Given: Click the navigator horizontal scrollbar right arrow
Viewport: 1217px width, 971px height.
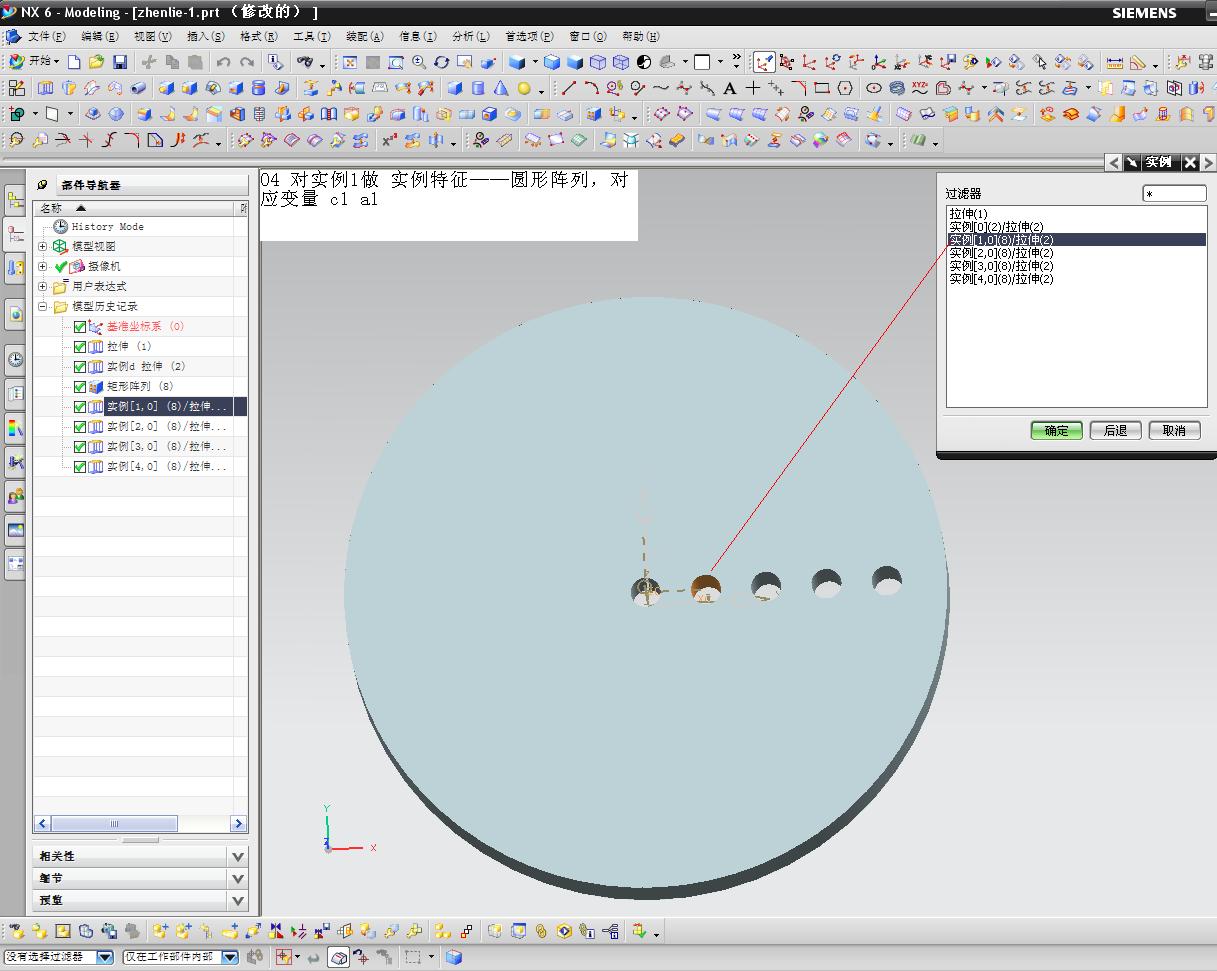Looking at the screenshot, I should coord(238,824).
